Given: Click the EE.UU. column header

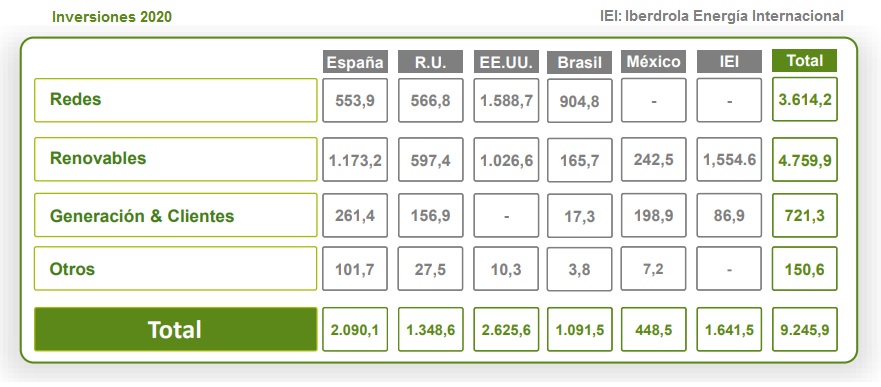Looking at the screenshot, I should 506,62.
